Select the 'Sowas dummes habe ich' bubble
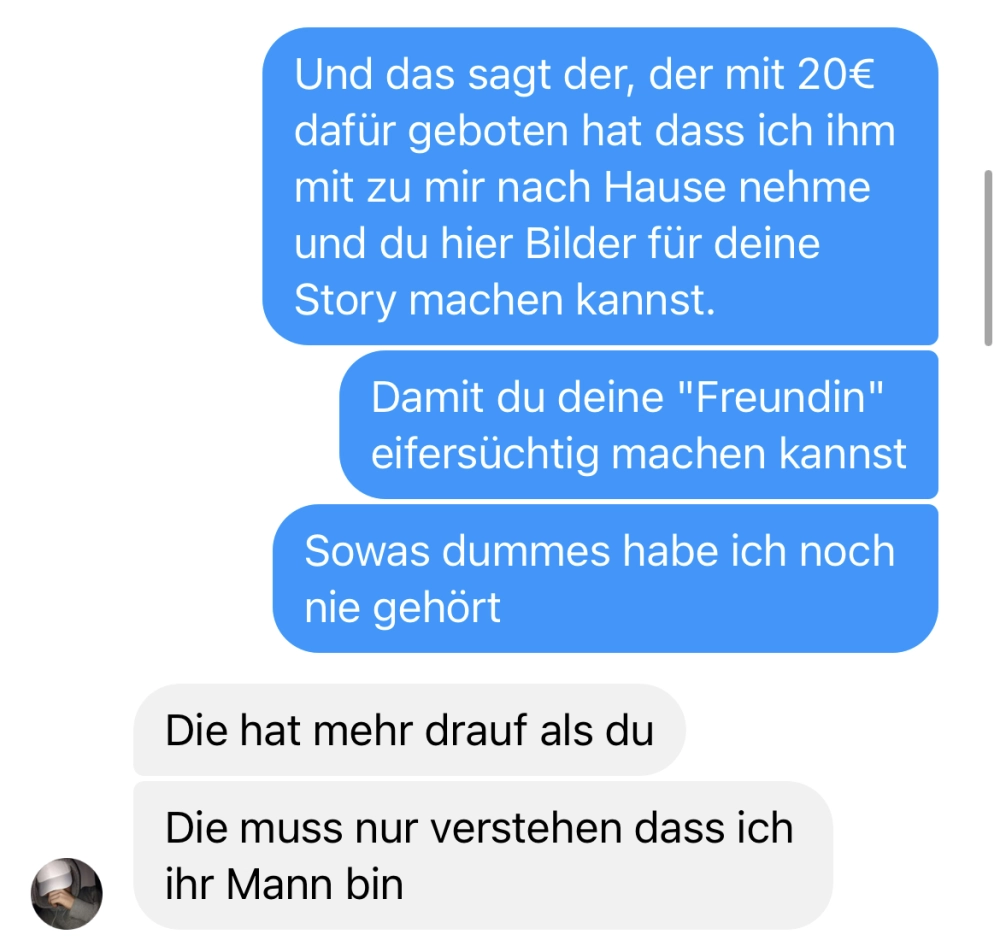This screenshot has height=952, width=1000. (606, 578)
